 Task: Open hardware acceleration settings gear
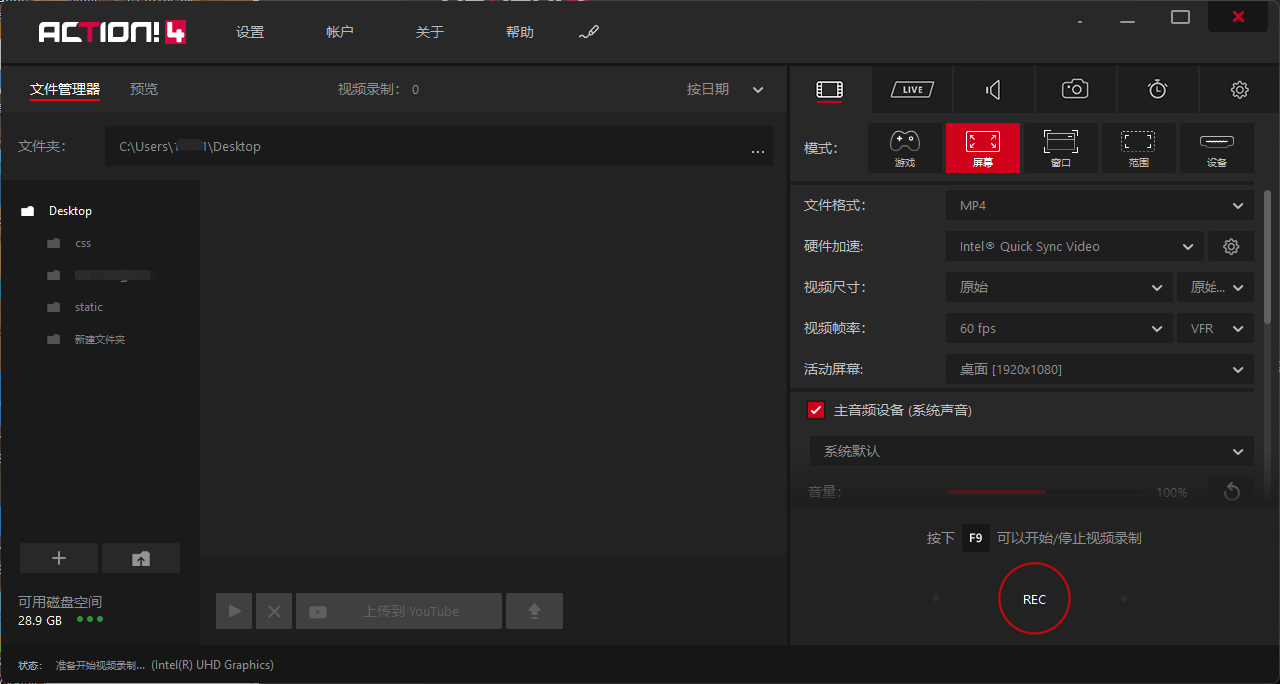(x=1231, y=246)
